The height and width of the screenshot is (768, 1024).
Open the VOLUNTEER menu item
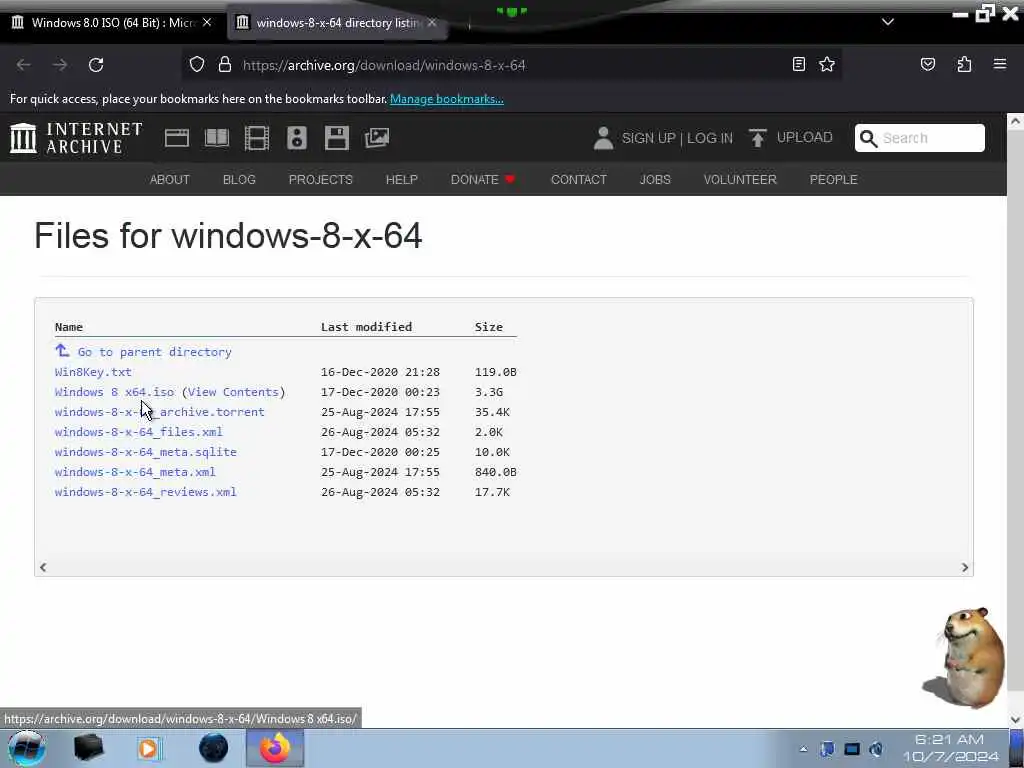pyautogui.click(x=740, y=180)
